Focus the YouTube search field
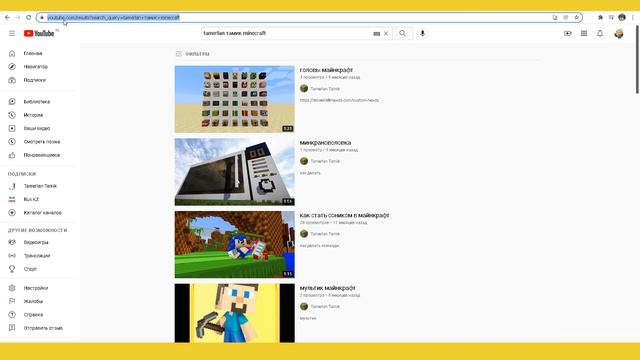Image resolution: width=640 pixels, height=360 pixels. coord(286,33)
